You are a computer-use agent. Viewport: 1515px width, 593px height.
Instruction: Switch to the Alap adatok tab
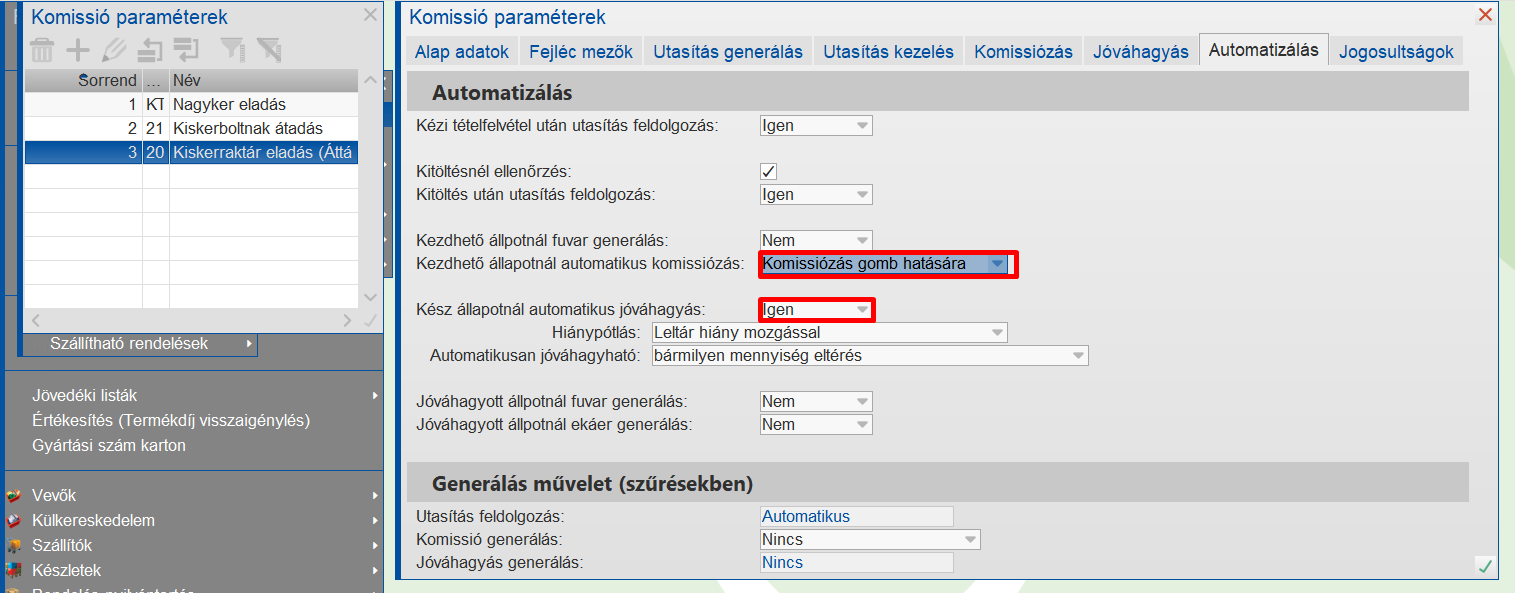[462, 52]
